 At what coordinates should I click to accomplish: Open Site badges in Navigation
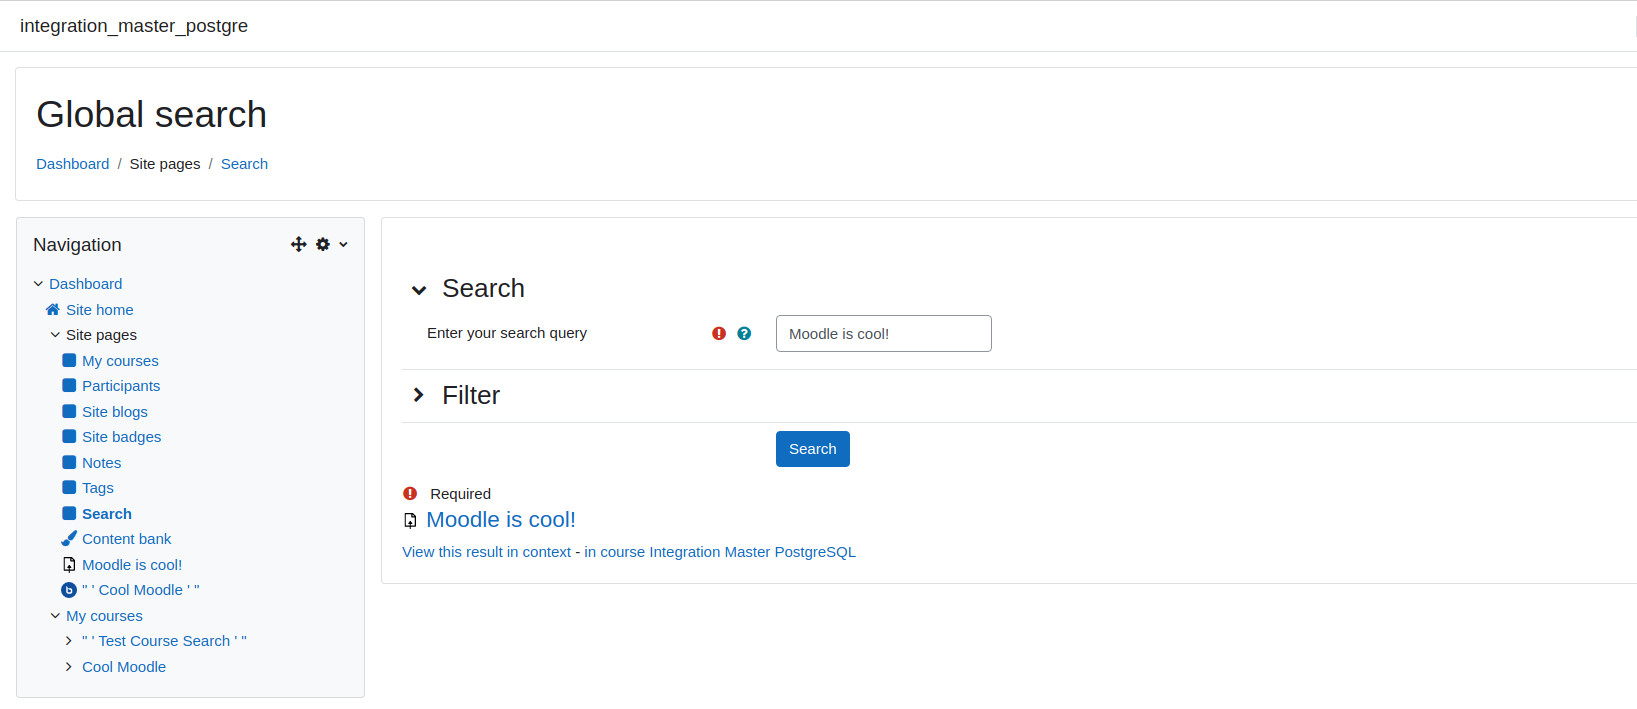122,437
